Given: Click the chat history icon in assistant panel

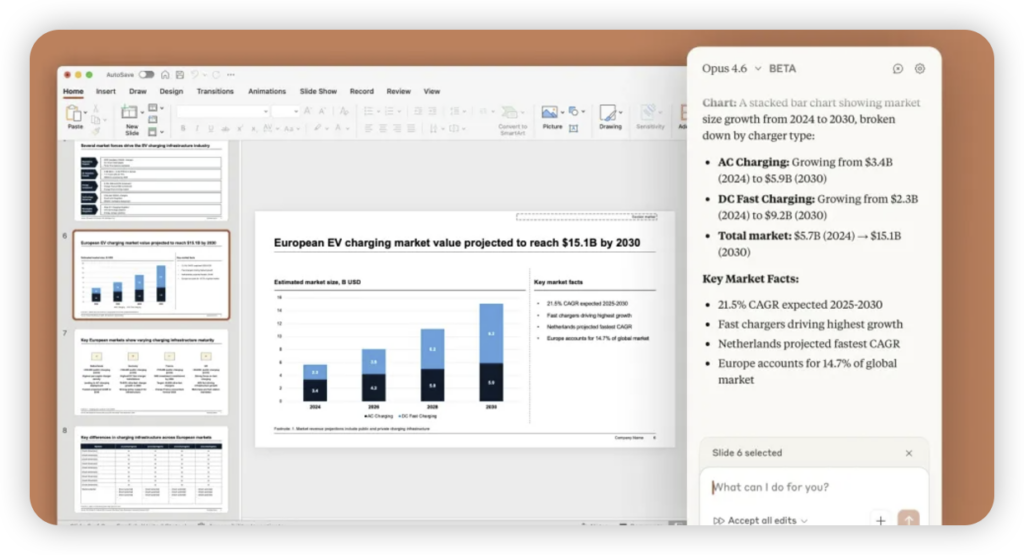Looking at the screenshot, I should tap(897, 69).
